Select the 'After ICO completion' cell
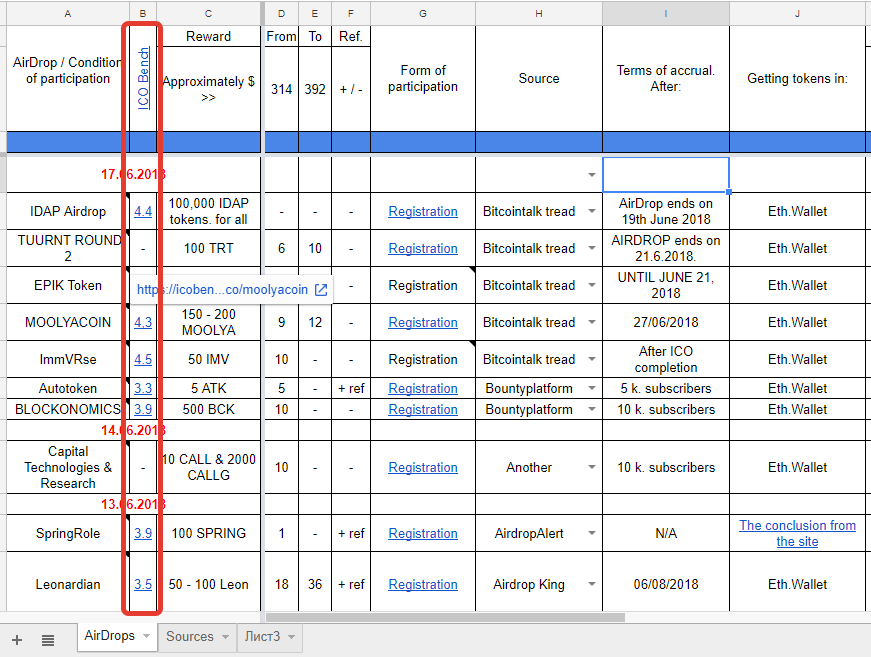871x657 pixels. point(665,359)
